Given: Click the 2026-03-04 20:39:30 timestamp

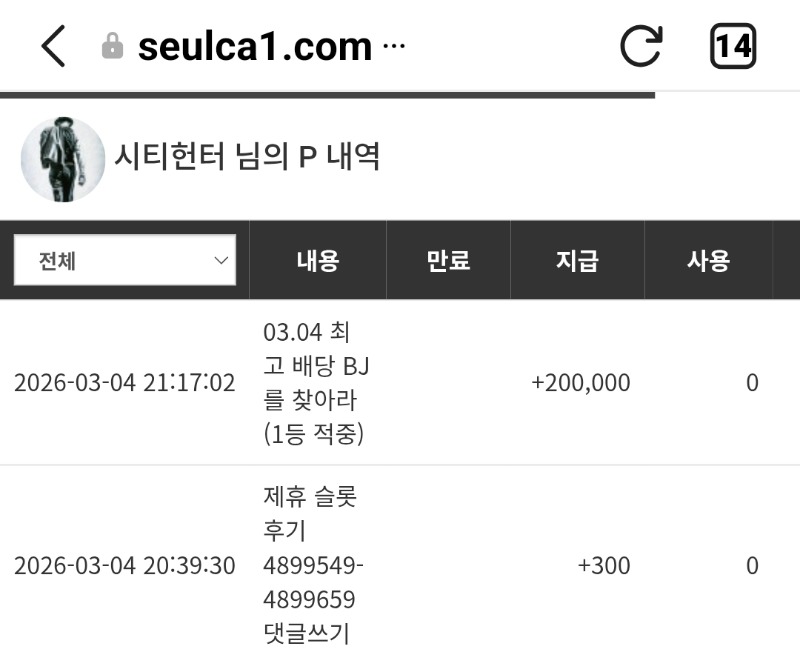Looking at the screenshot, I should [125, 566].
